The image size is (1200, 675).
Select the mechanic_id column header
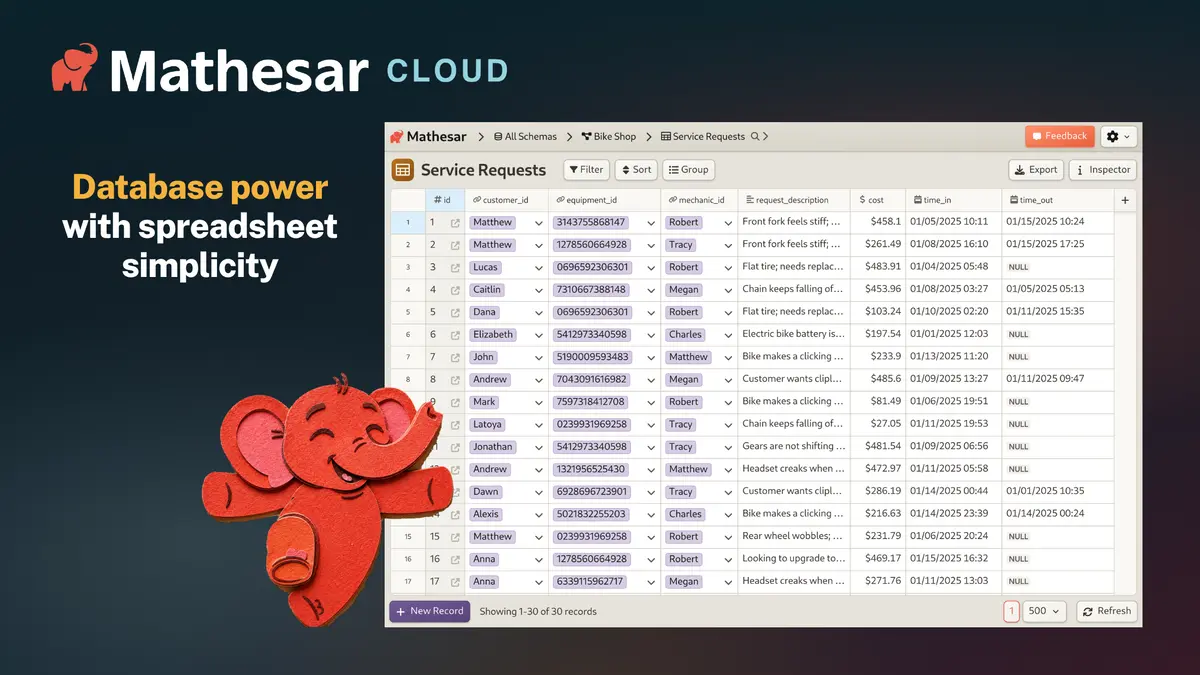coord(698,200)
